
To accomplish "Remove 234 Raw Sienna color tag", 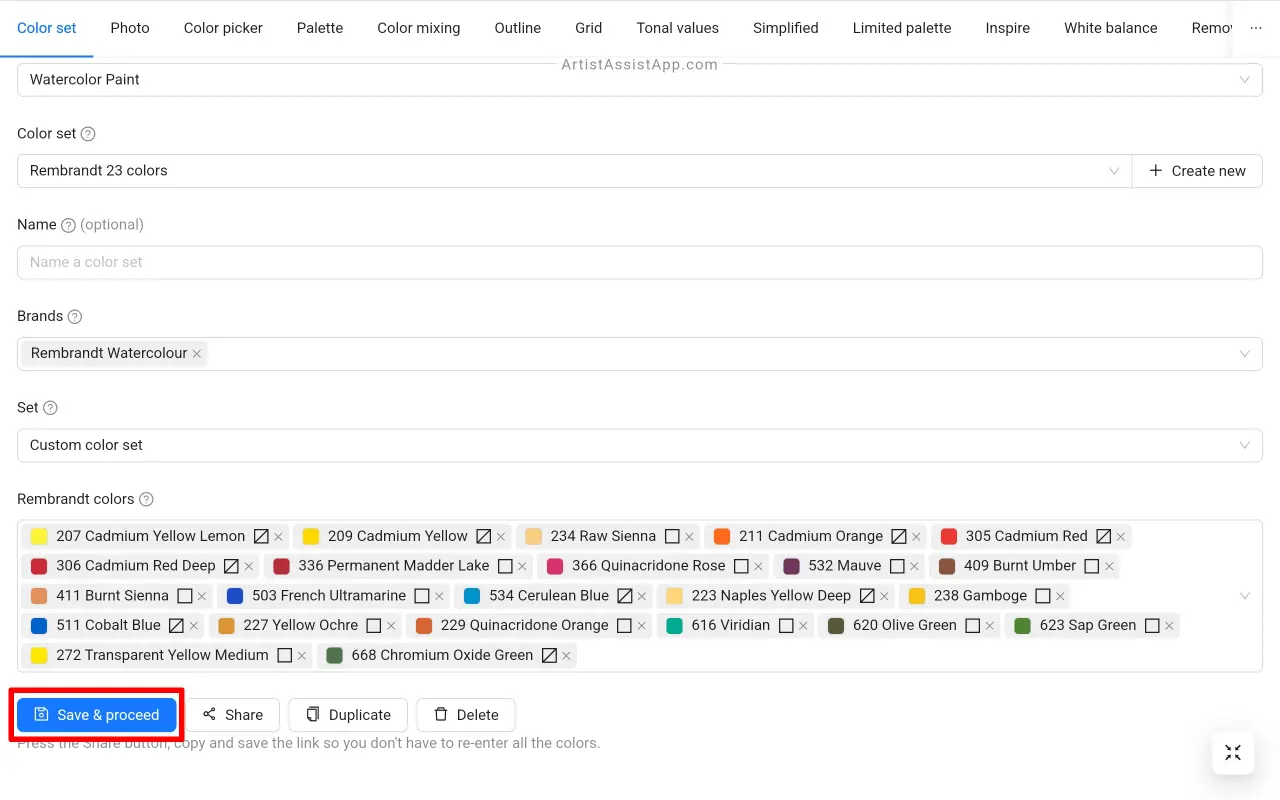I will pos(689,537).
